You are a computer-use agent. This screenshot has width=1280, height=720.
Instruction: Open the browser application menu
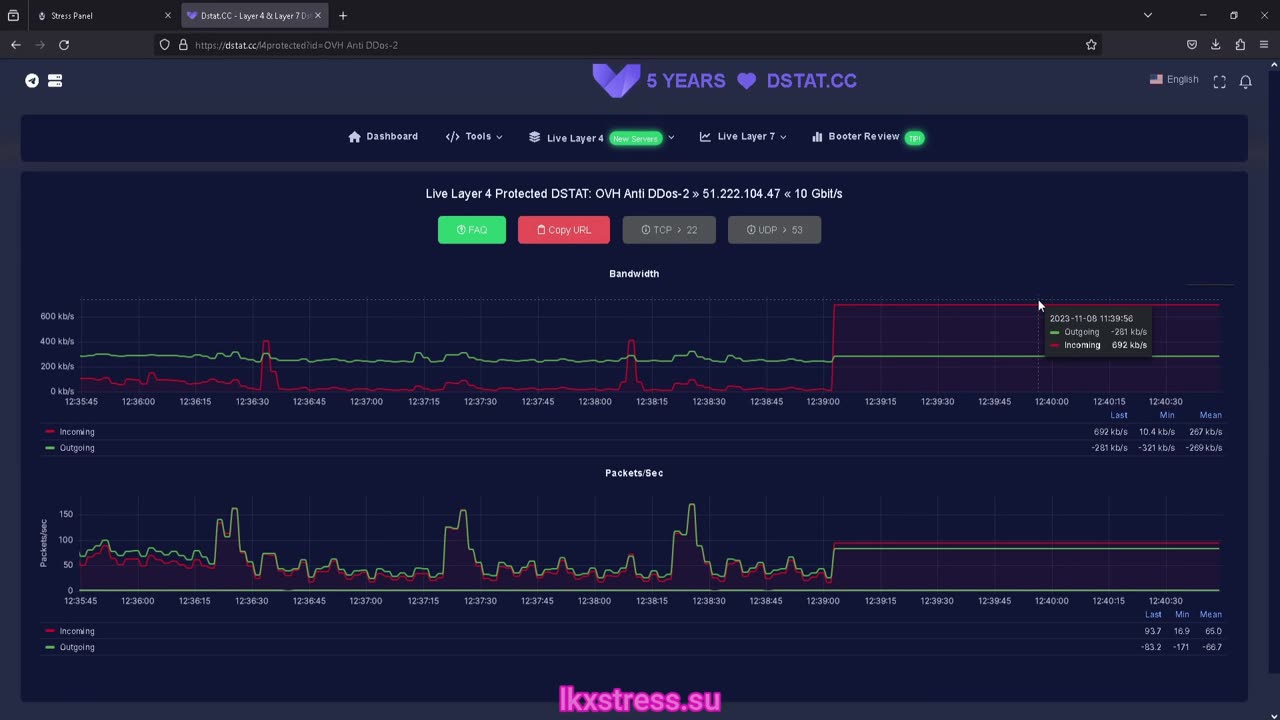pos(1265,45)
